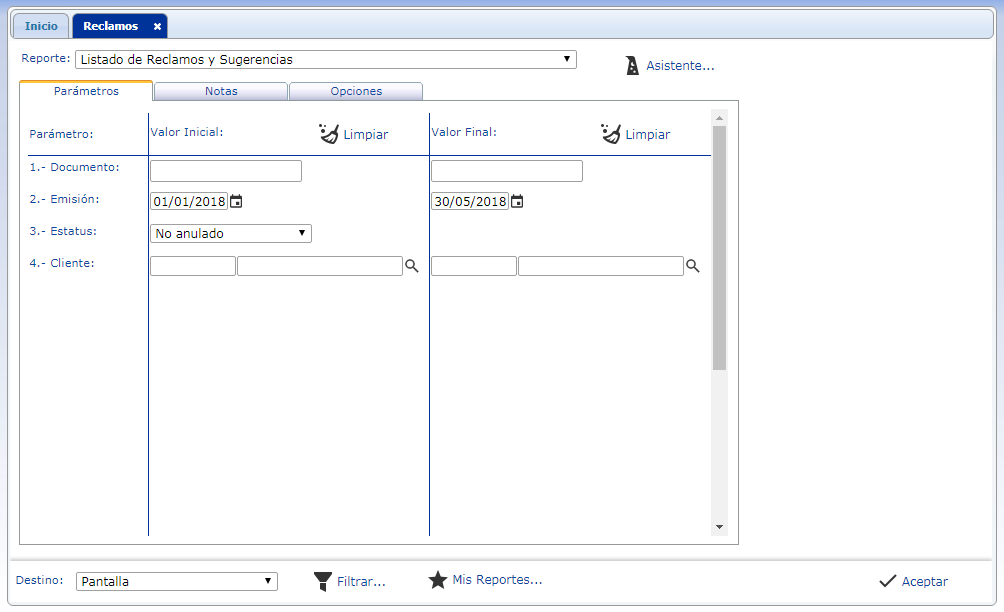The height and width of the screenshot is (612, 1004).
Task: Search Cliente for Valor Final magnifier
Action: pos(693,266)
